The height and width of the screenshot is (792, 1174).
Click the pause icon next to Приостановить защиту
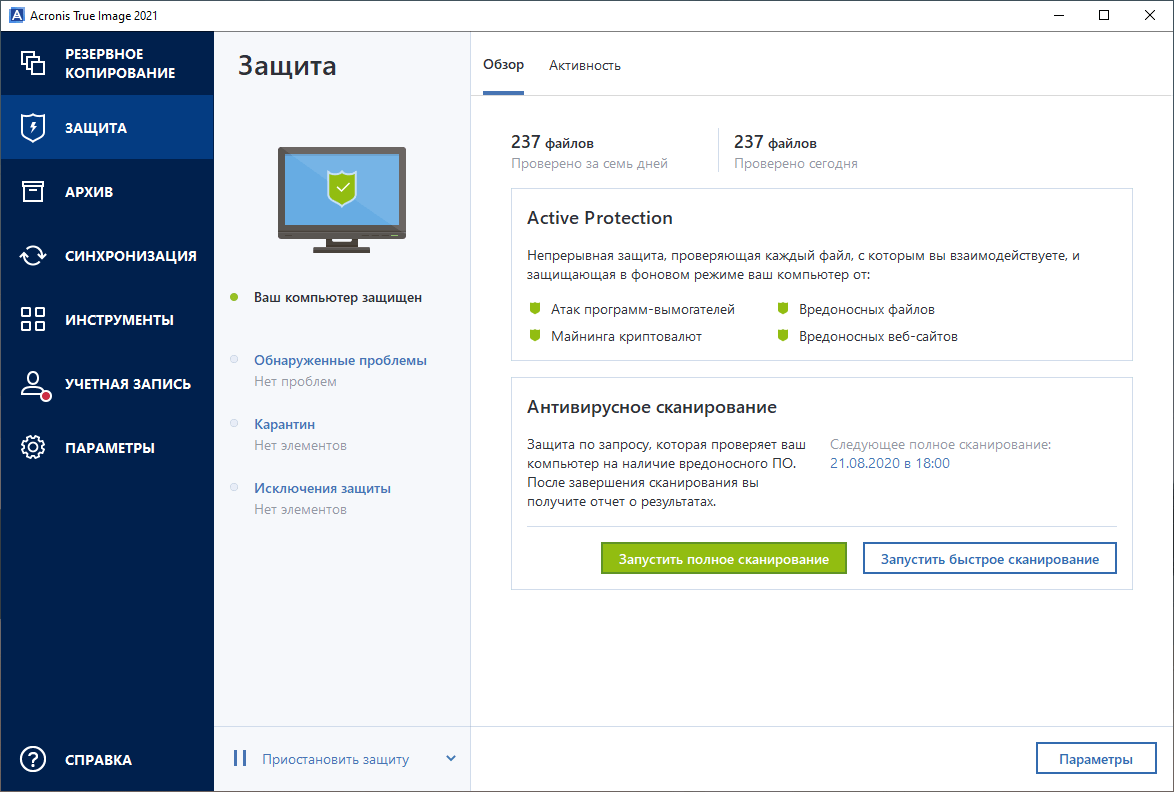[x=240, y=759]
